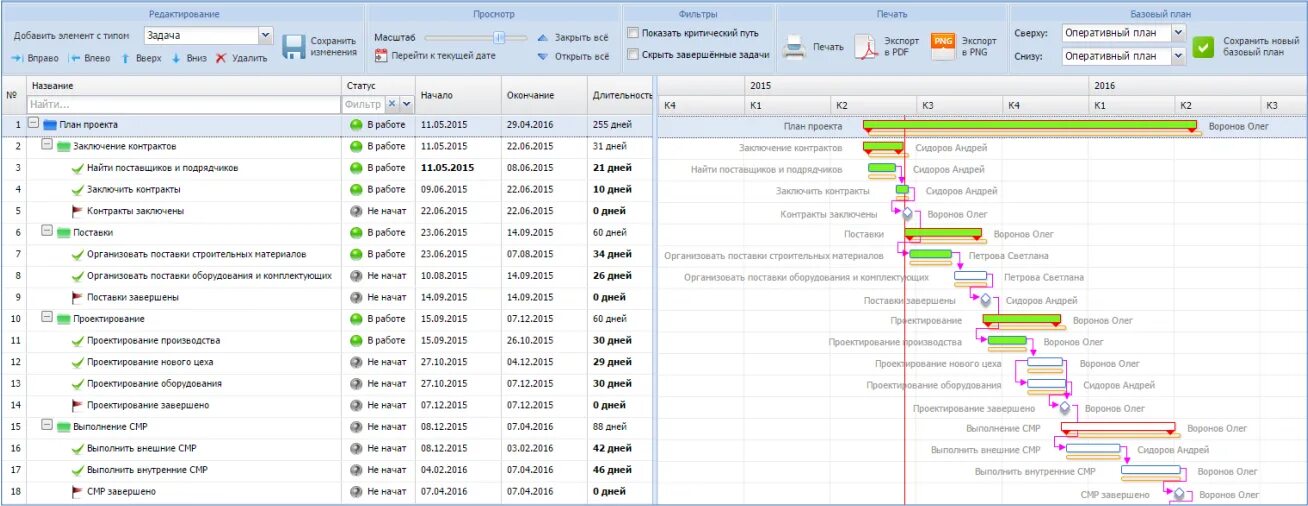Viewport: 1308px width, 506px height.
Task: Sort by the Название column header
Action: coord(184,86)
